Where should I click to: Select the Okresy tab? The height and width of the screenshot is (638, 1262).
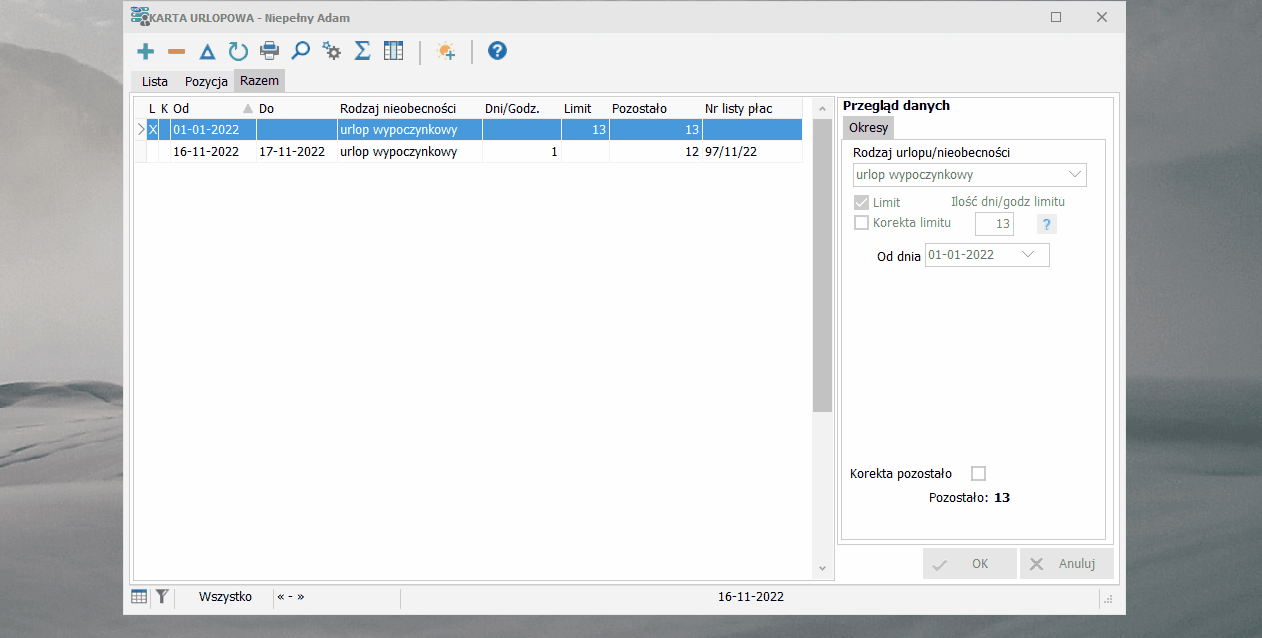[x=868, y=128]
